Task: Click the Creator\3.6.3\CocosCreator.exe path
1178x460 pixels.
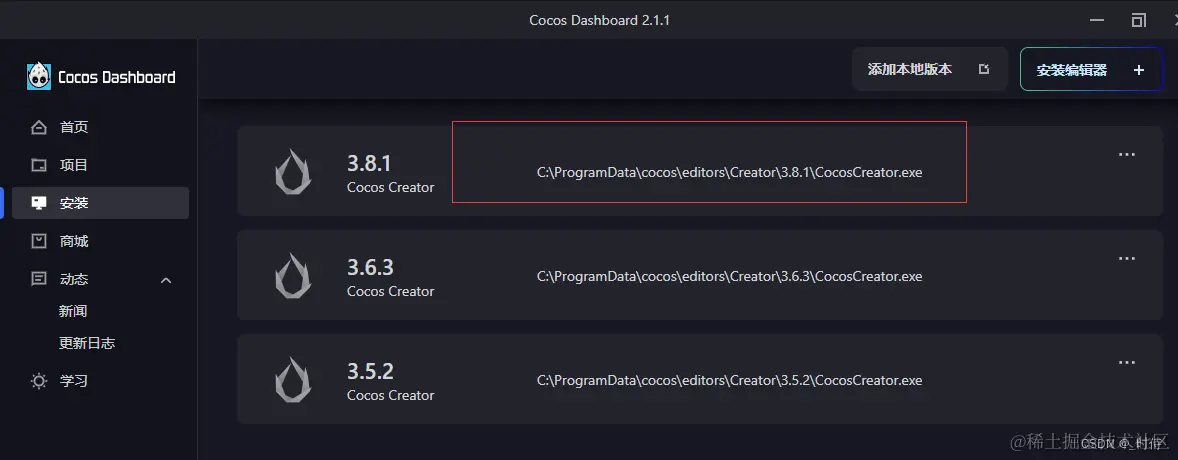Action: tap(729, 276)
